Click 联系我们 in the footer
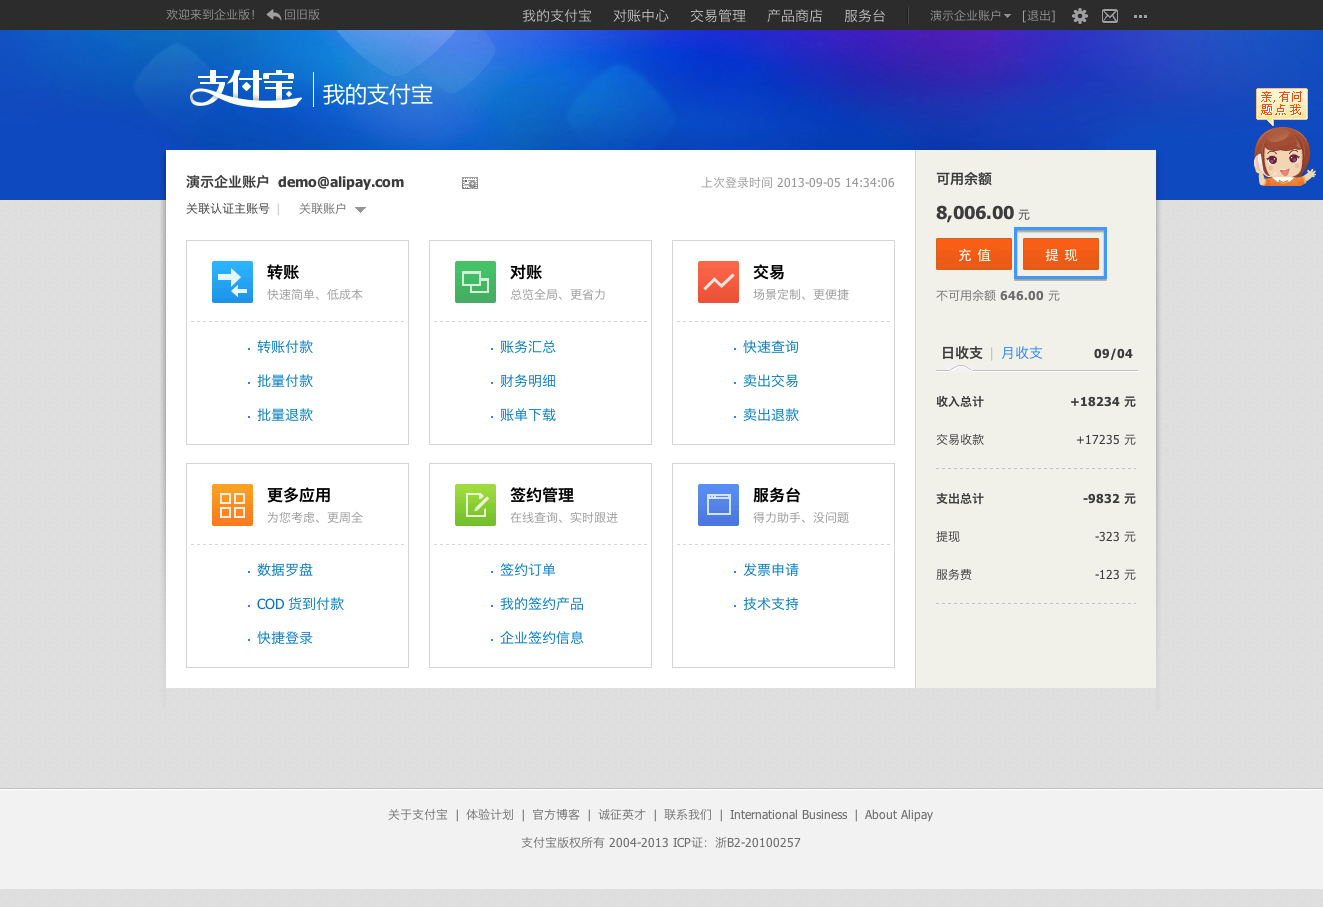The image size is (1323, 907). click(x=688, y=815)
